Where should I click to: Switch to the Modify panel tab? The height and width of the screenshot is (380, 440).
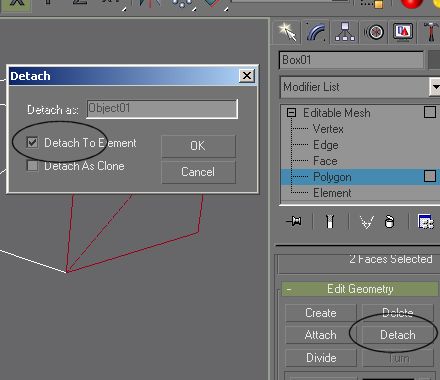(x=316, y=32)
